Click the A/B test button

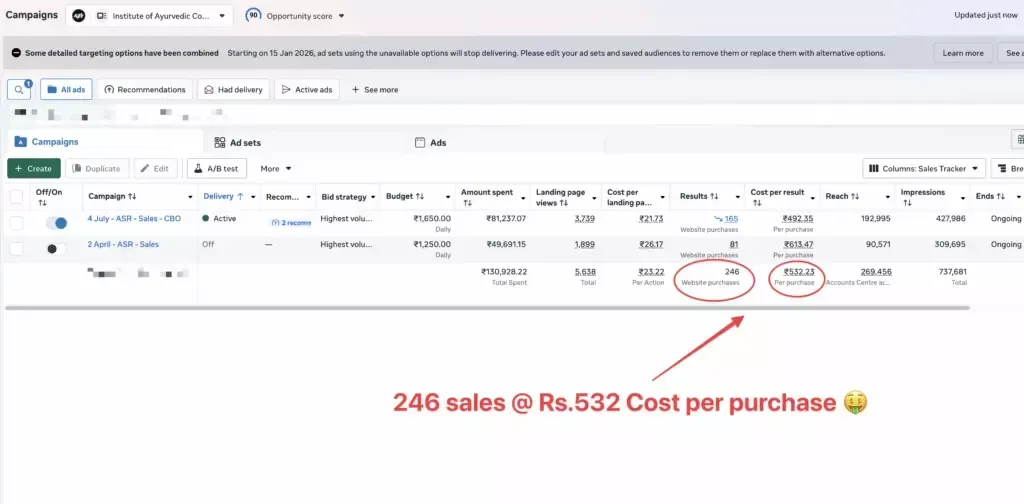217,168
